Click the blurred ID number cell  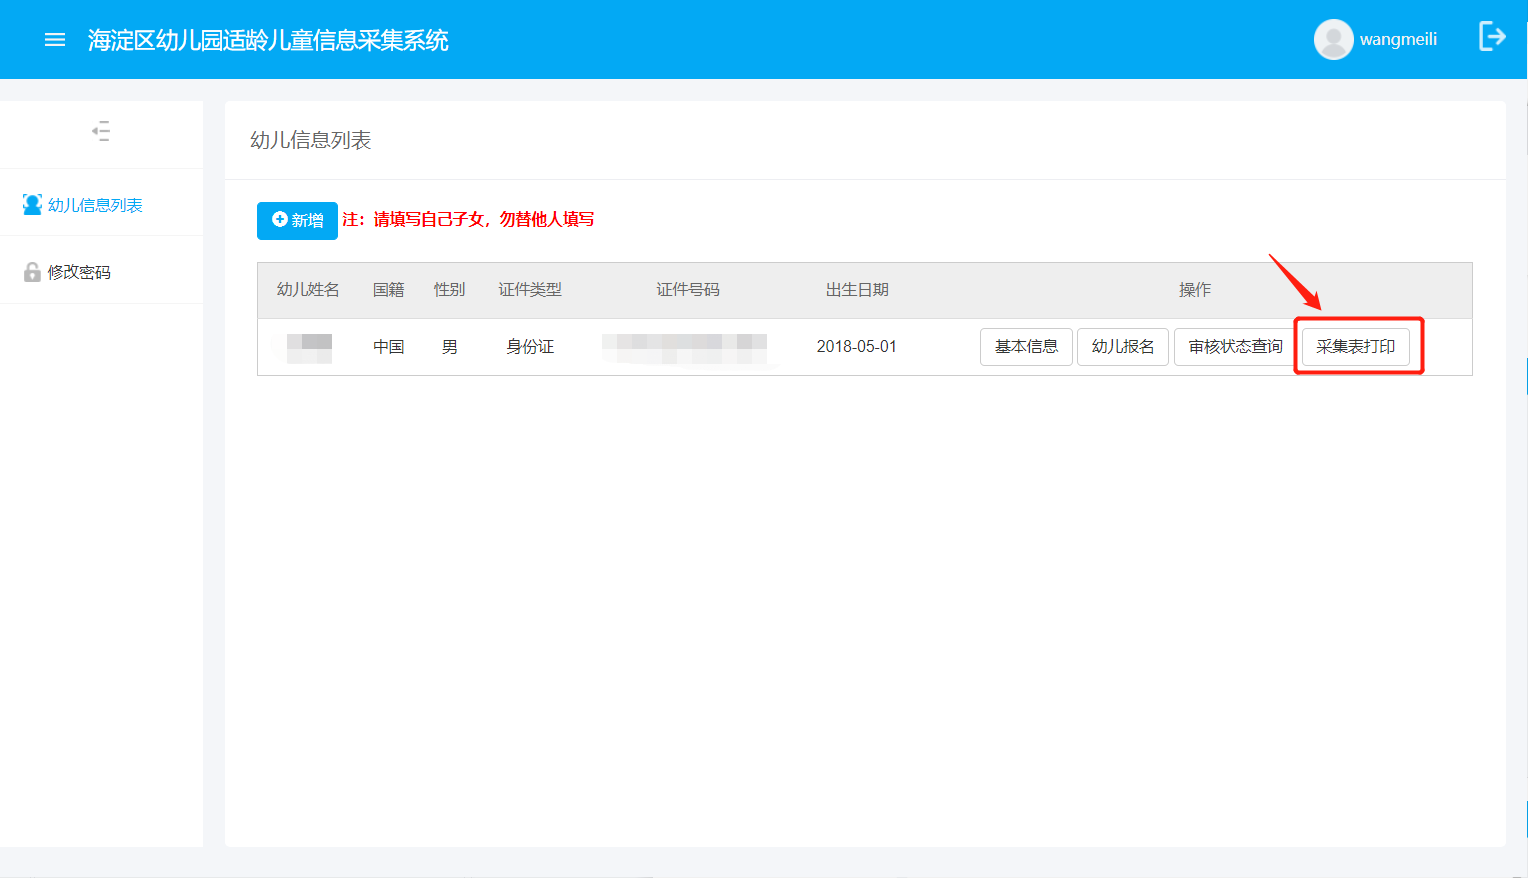685,347
